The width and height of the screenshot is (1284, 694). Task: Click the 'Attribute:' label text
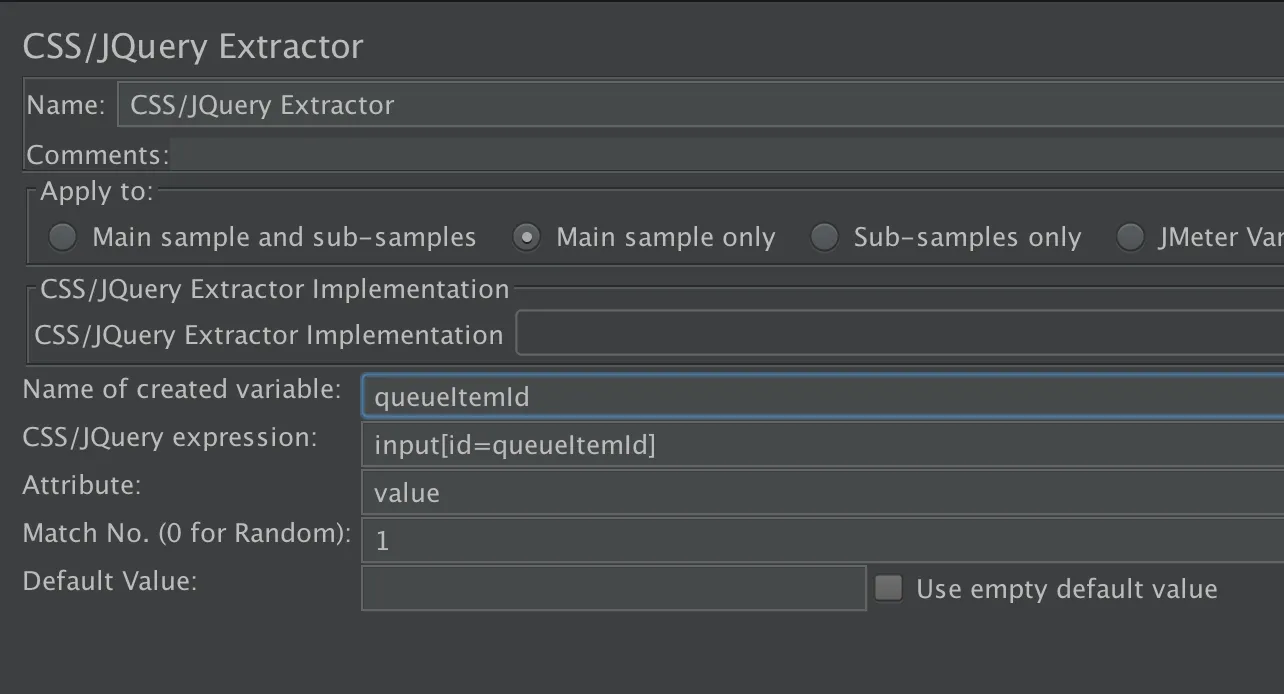click(82, 485)
